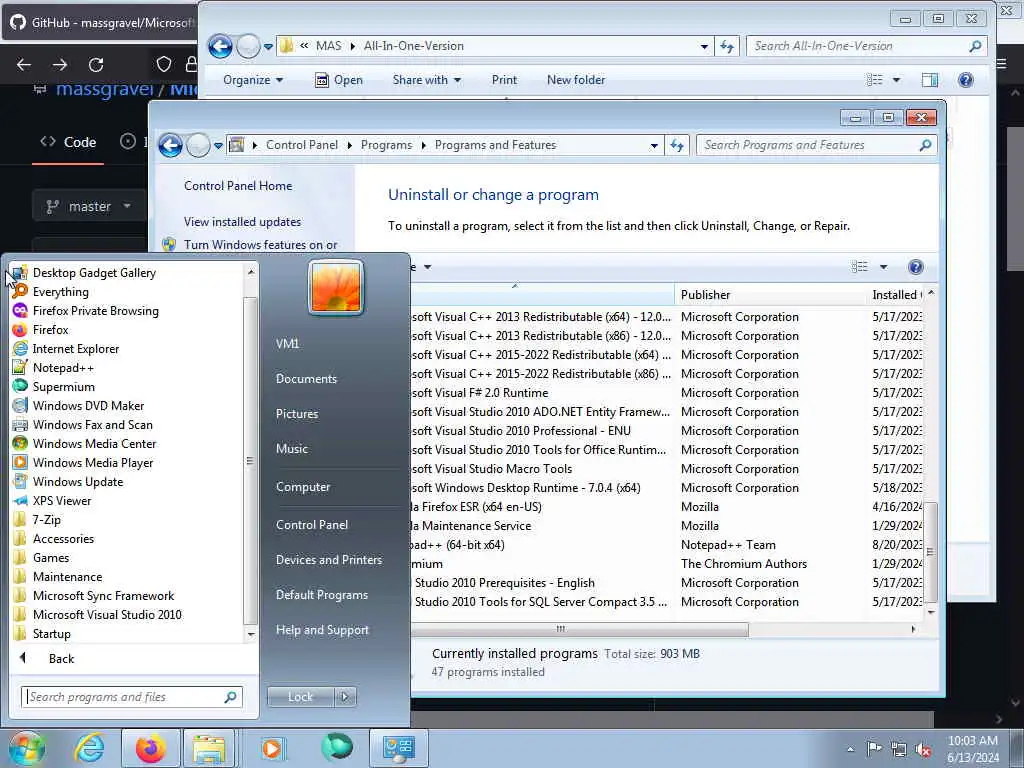Open view options dropdown in Programs and Features
1024x768 pixels.
pos(884,266)
